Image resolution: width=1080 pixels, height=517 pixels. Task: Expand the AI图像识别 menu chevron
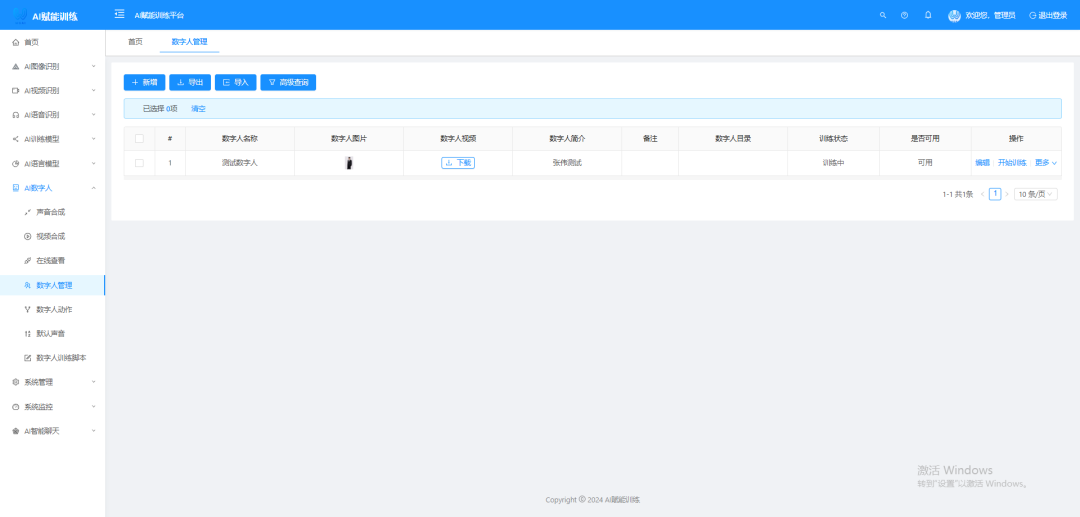click(x=94, y=66)
